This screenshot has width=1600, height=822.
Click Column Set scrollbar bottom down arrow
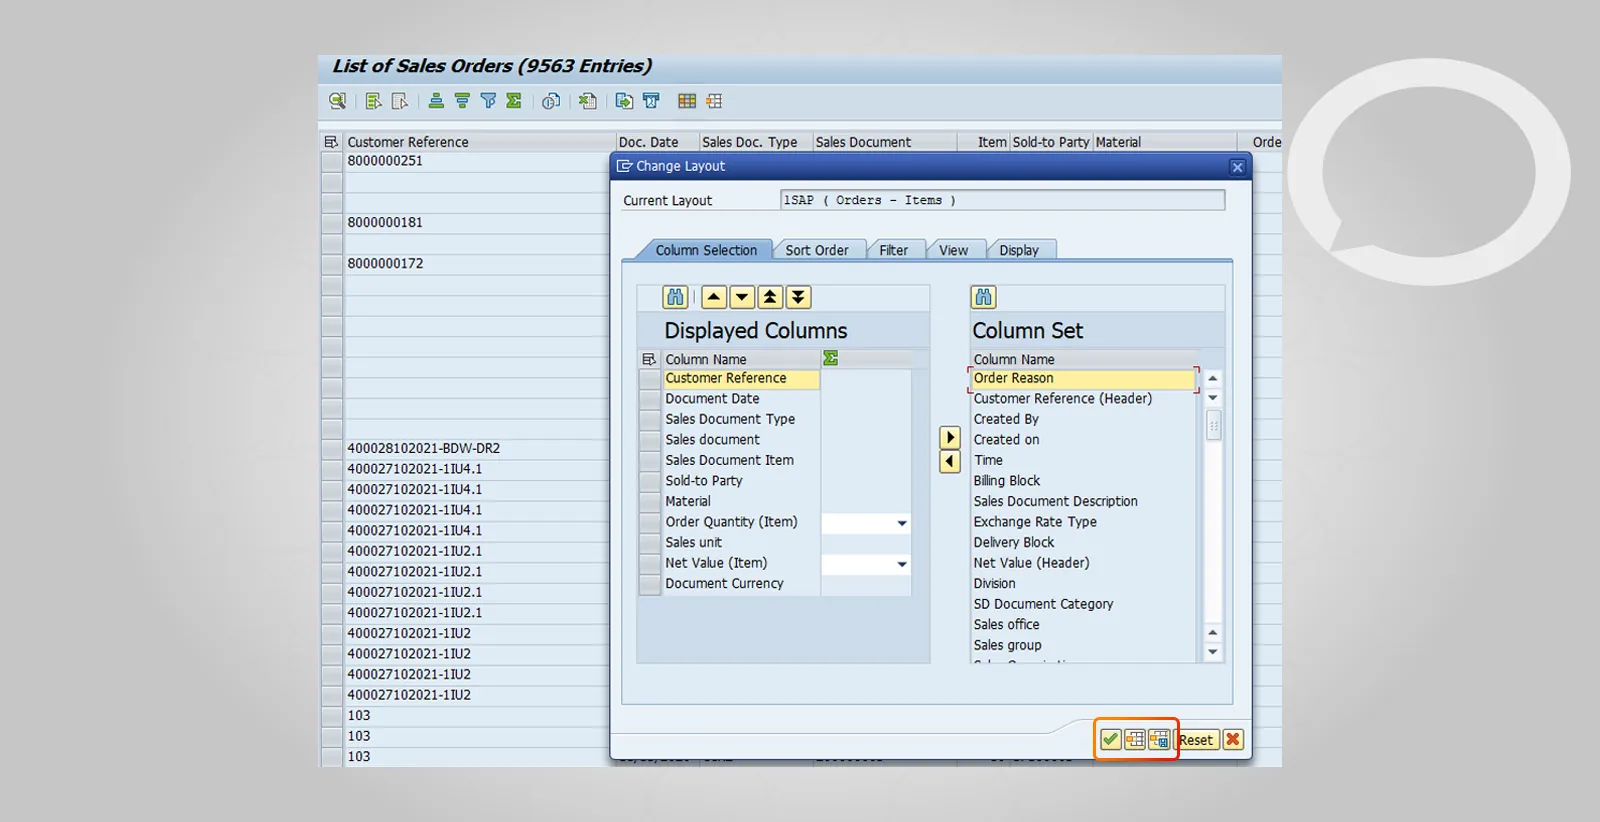pos(1213,652)
